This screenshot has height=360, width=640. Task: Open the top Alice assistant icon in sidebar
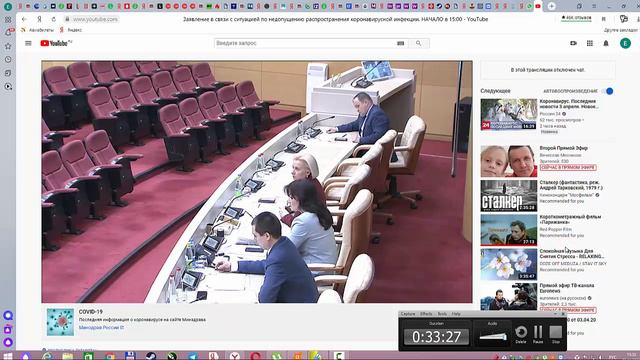tap(8, 316)
